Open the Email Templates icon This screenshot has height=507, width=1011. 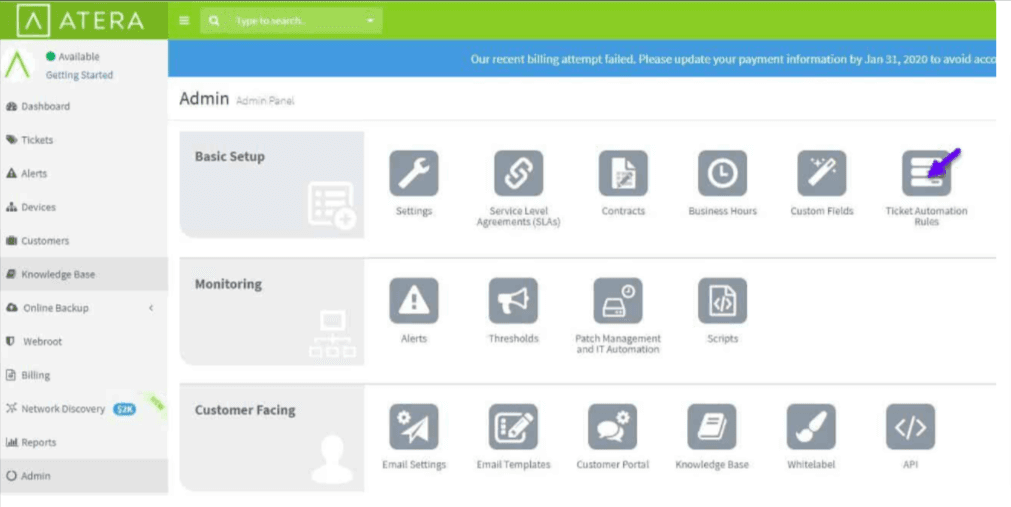coord(513,427)
